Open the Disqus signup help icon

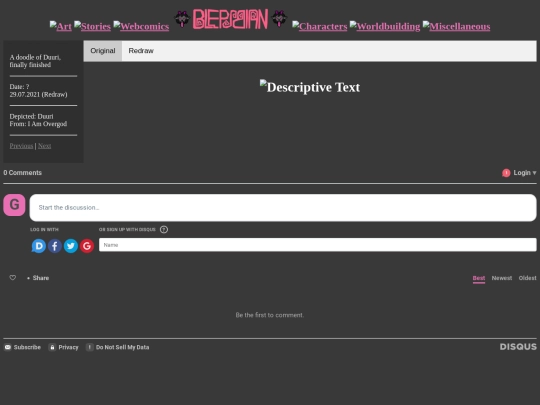tap(164, 229)
